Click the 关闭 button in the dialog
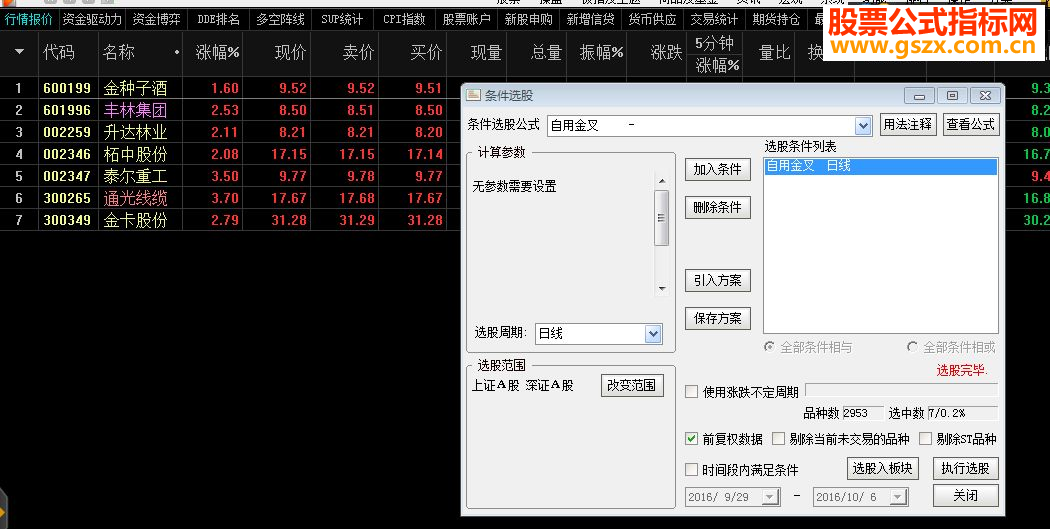This screenshot has width=1050, height=529. [966, 496]
